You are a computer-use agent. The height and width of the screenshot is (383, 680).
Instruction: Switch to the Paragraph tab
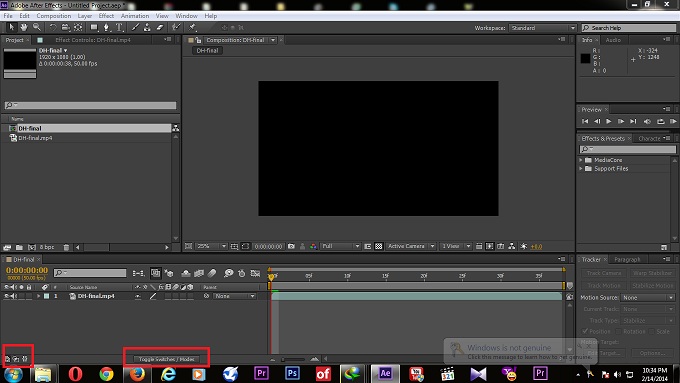(627, 259)
